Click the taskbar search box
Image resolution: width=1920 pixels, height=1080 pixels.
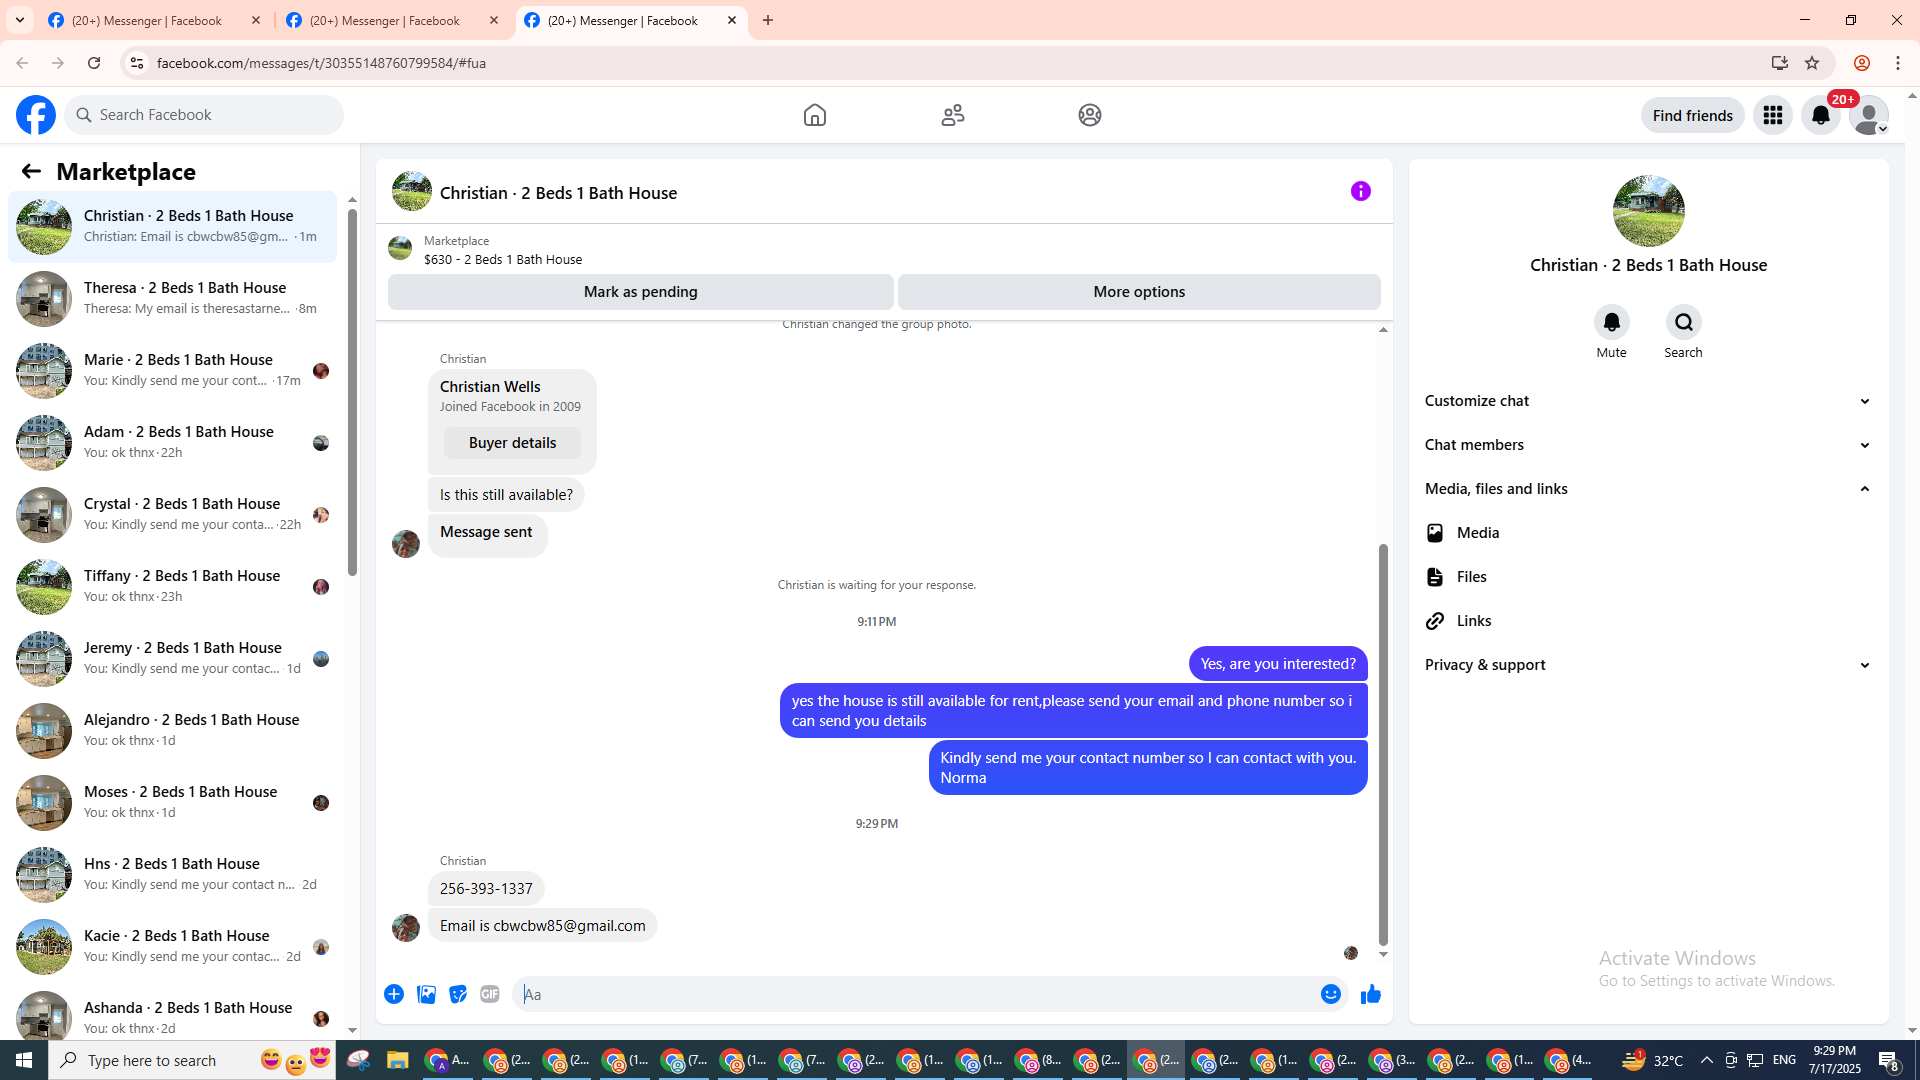(192, 1060)
